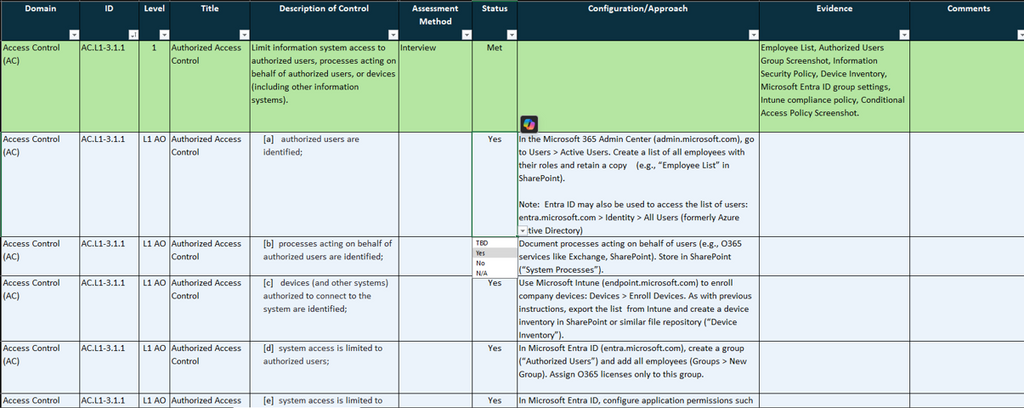The width and height of the screenshot is (1024, 408).
Task: Select the 'Limit information system access' description cell
Action: click(x=324, y=86)
